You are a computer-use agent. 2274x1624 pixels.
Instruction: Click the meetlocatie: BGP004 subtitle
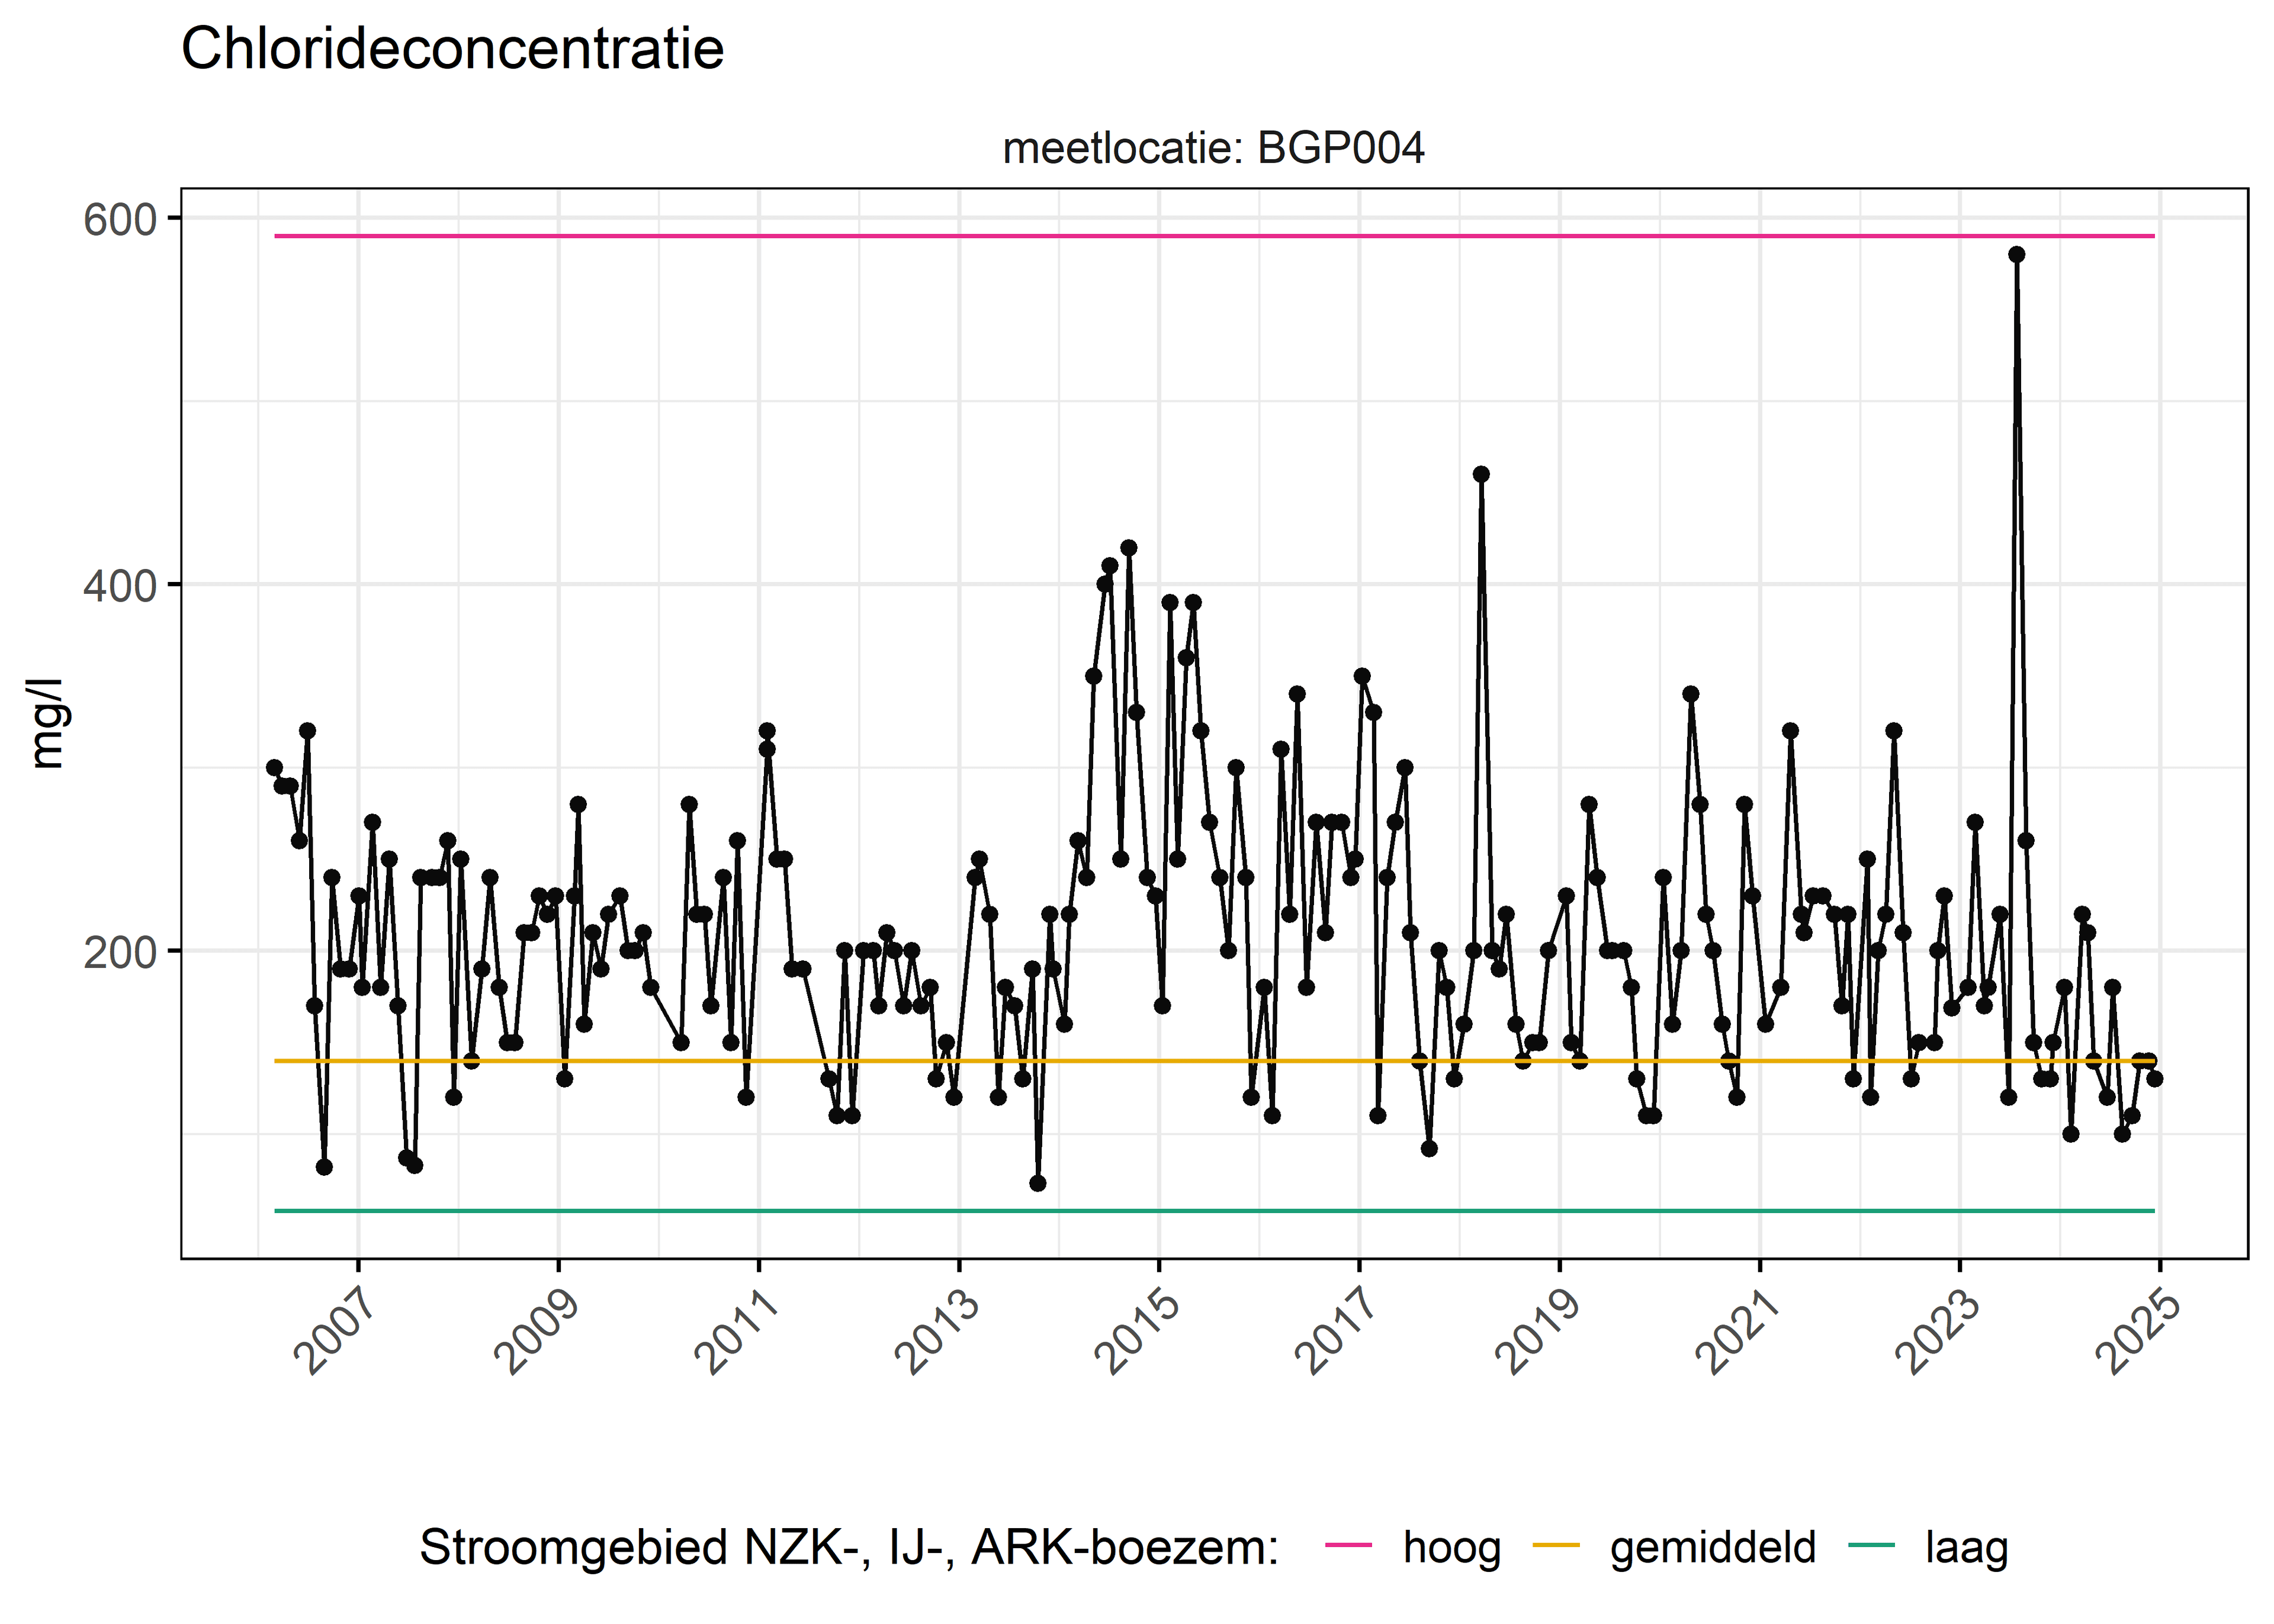point(1213,148)
